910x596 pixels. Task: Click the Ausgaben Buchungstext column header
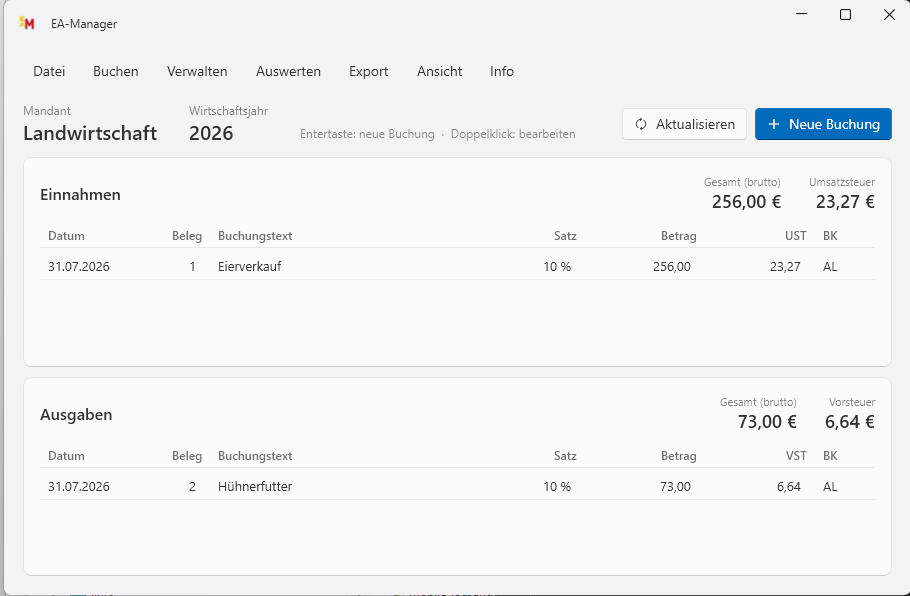pyautogui.click(x=255, y=456)
